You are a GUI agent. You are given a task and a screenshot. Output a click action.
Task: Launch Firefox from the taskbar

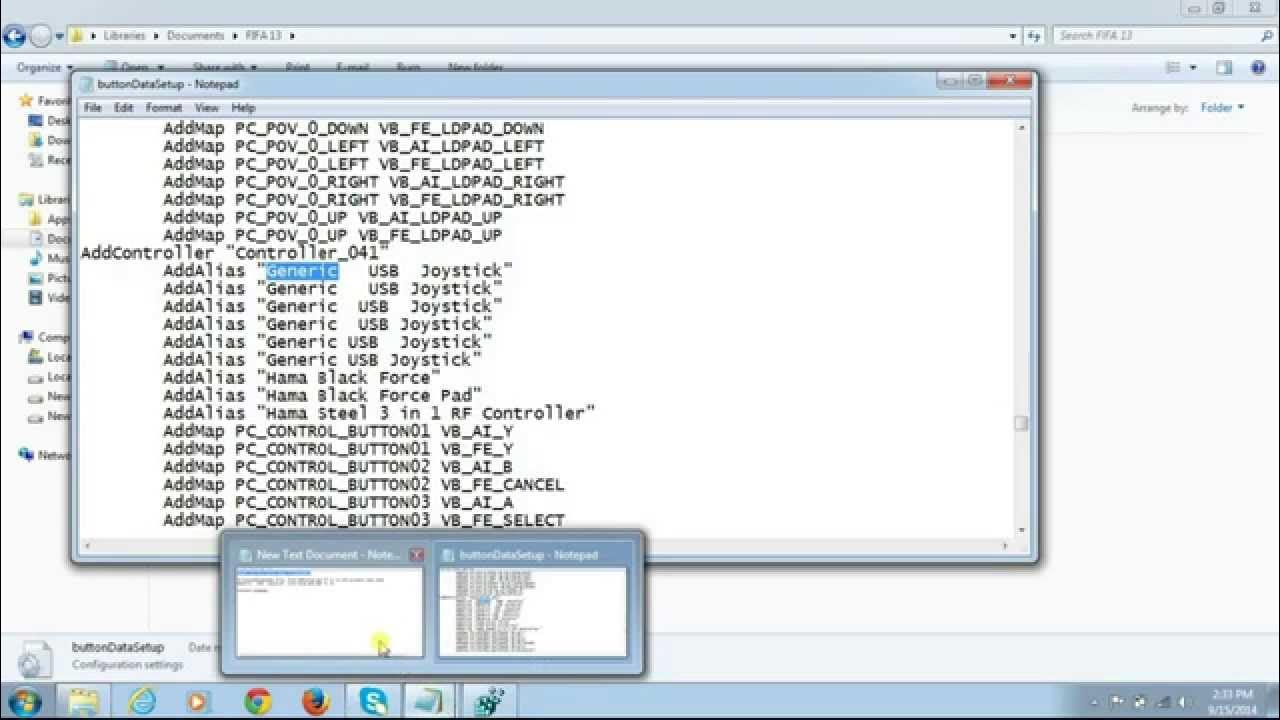pos(316,702)
